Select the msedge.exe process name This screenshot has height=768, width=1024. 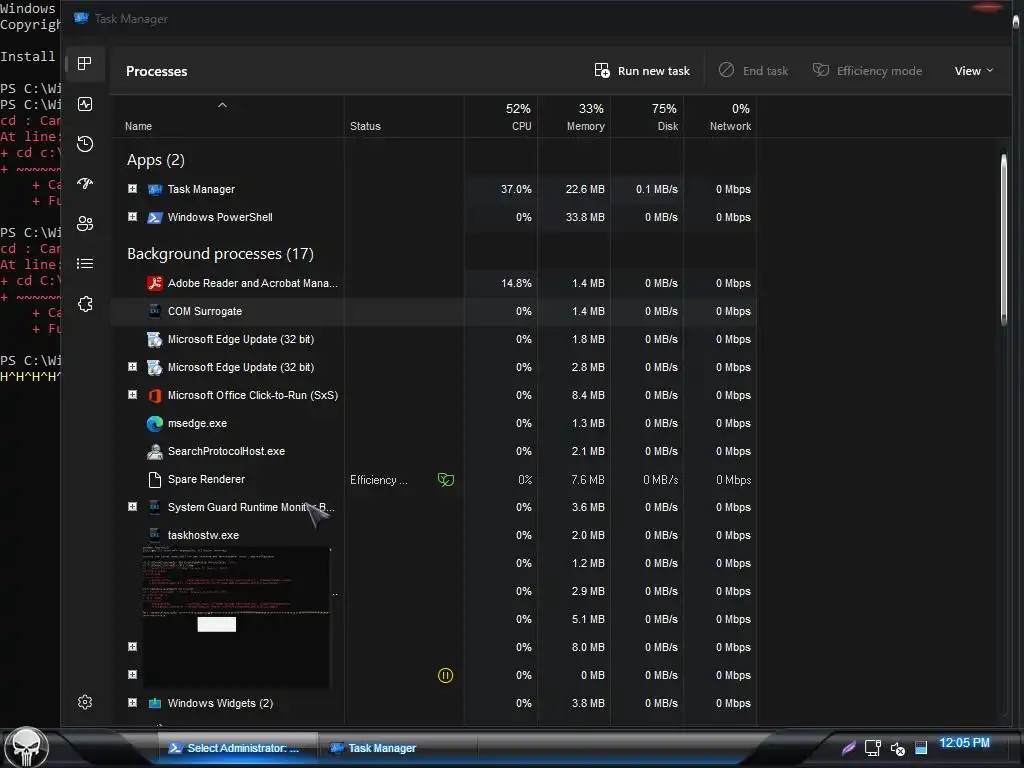(197, 423)
